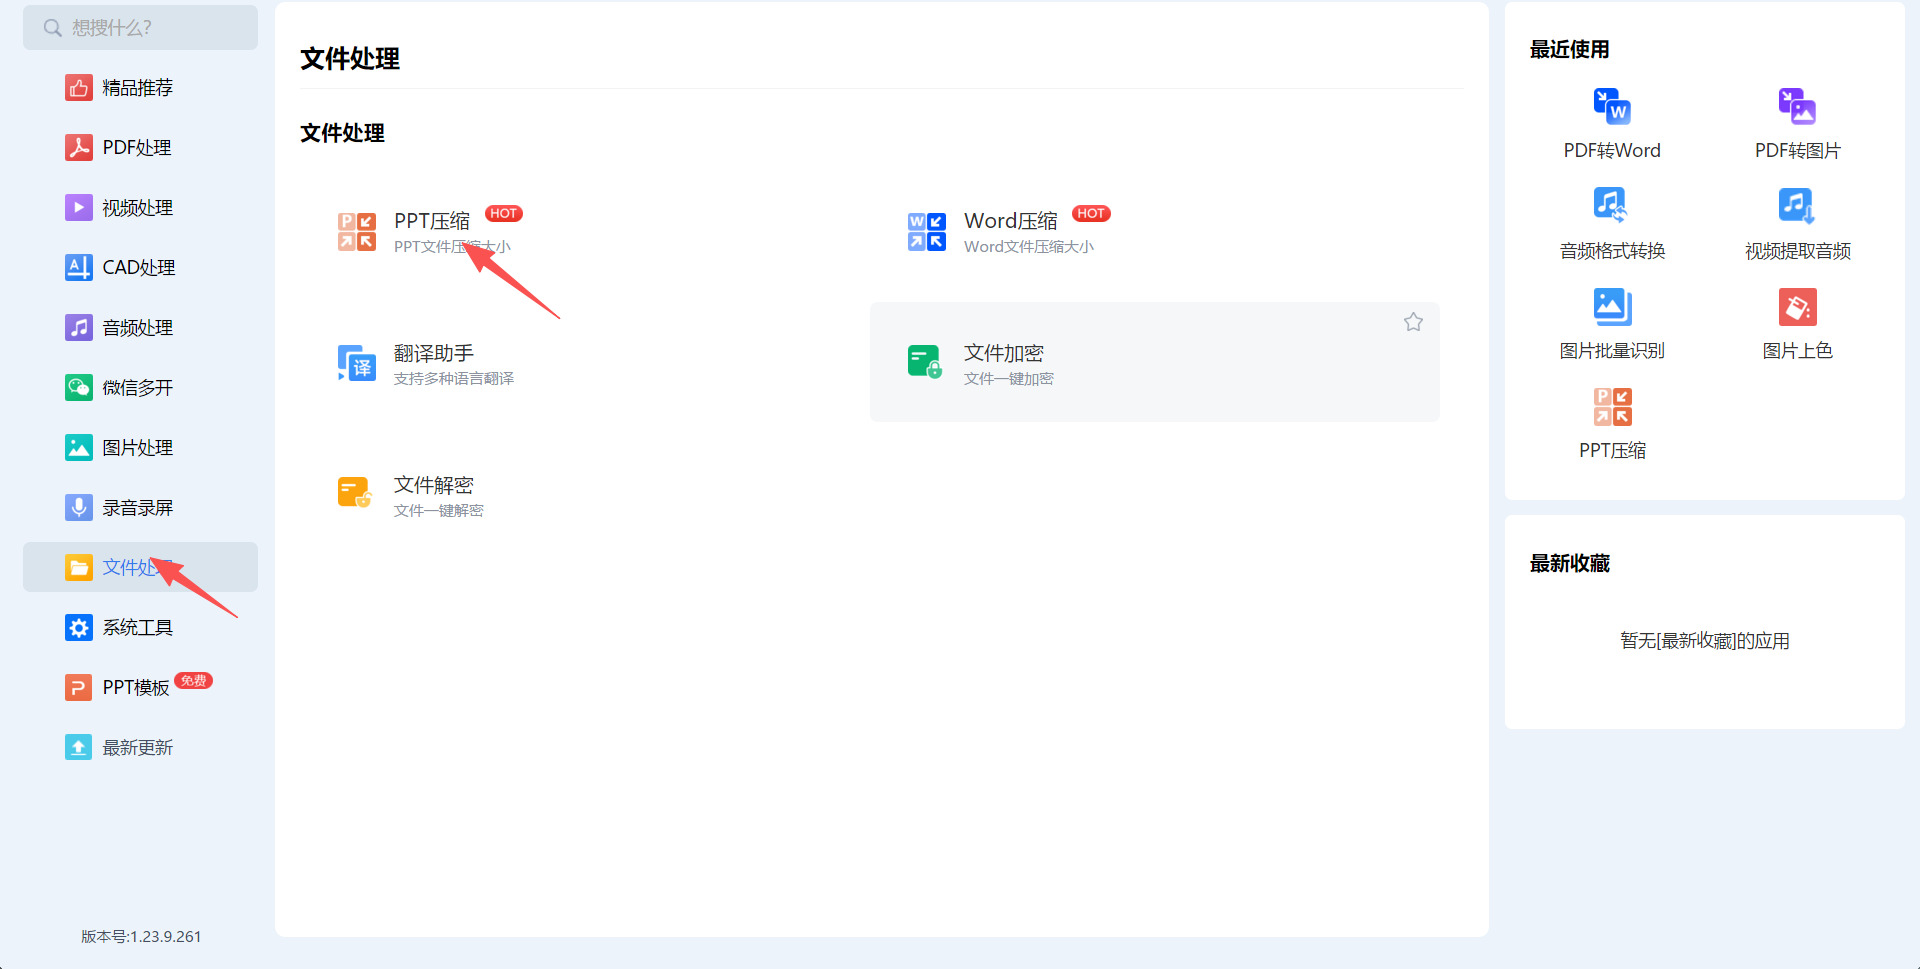The height and width of the screenshot is (969, 1920).
Task: Click the recent 视频提取音频 icon
Action: coord(1797,205)
